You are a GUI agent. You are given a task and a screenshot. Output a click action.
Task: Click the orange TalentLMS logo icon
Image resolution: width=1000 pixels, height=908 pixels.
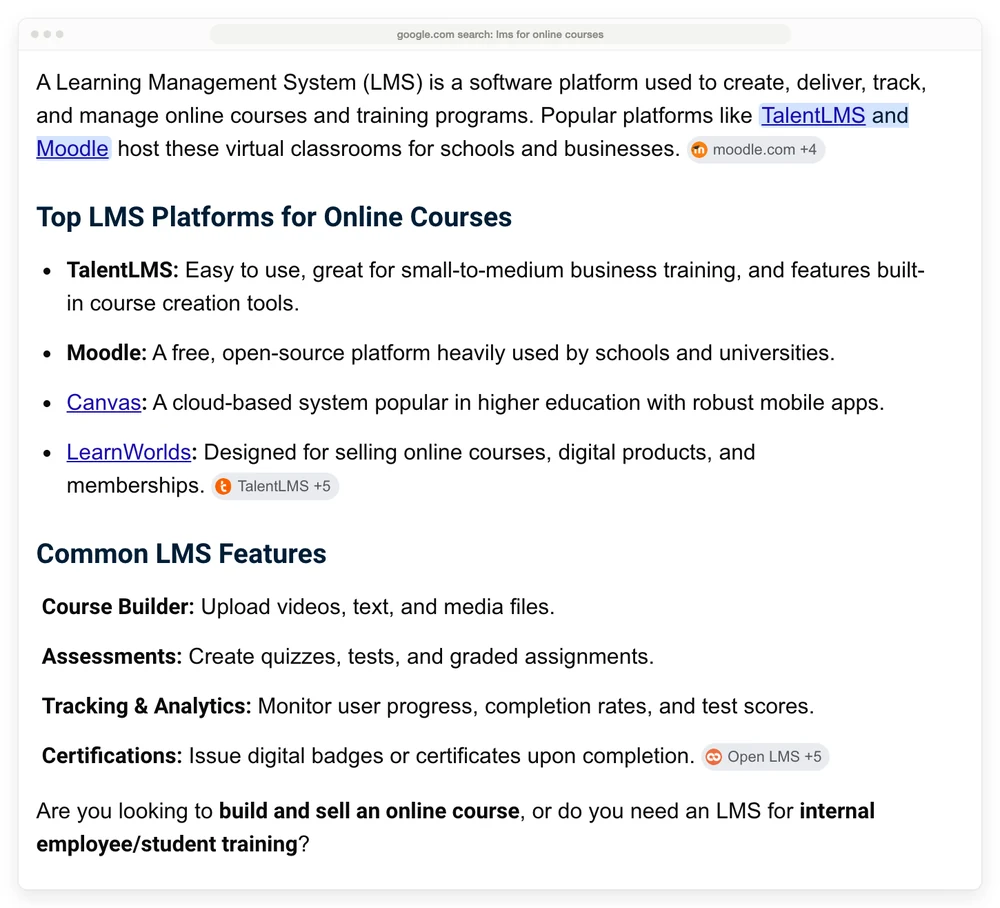pos(223,487)
